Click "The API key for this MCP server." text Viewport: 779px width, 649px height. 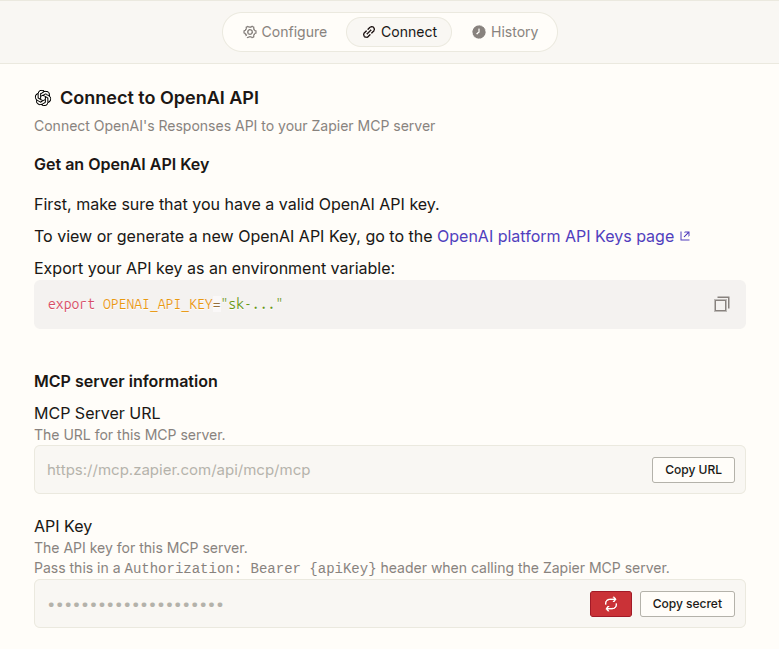tap(141, 548)
